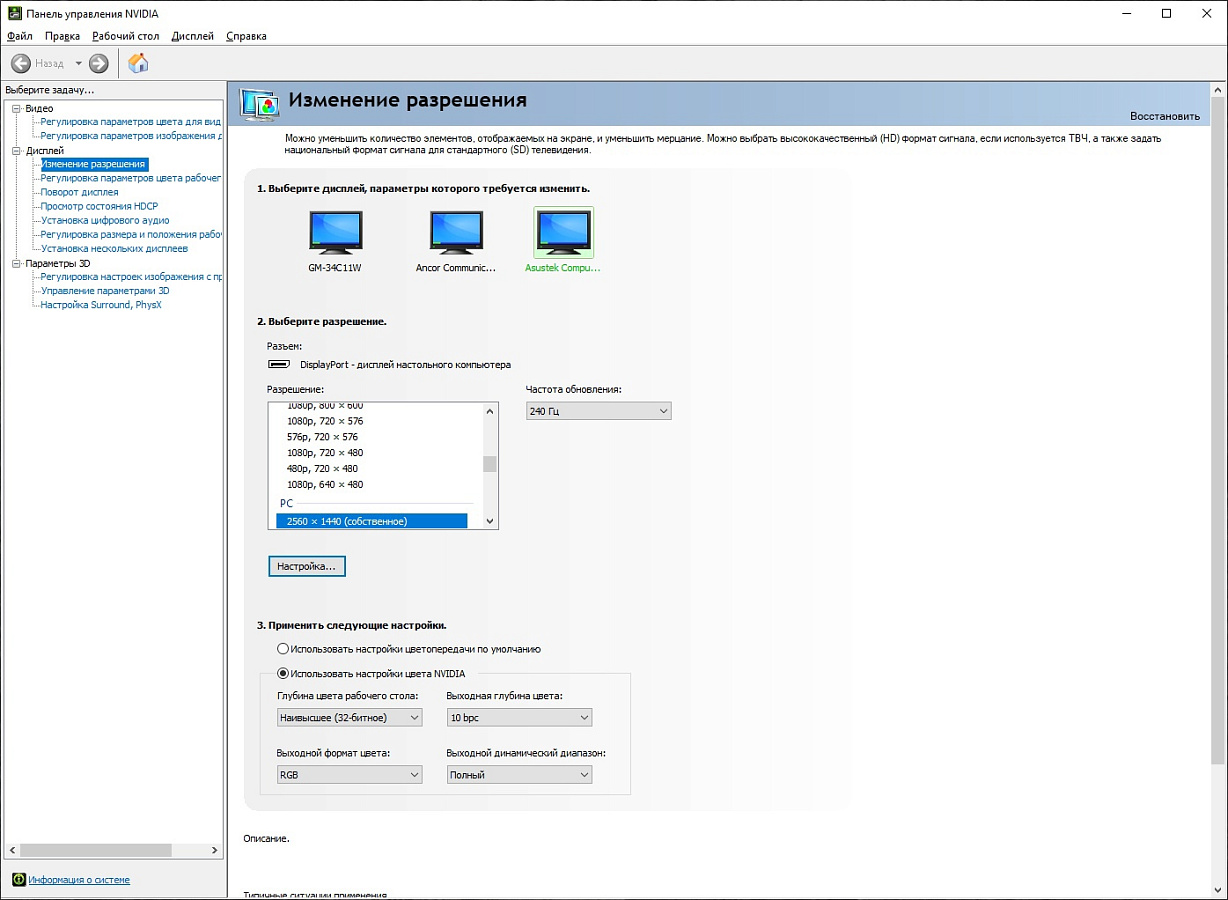Click the main panel vertical scrollbar thumb

1218,431
